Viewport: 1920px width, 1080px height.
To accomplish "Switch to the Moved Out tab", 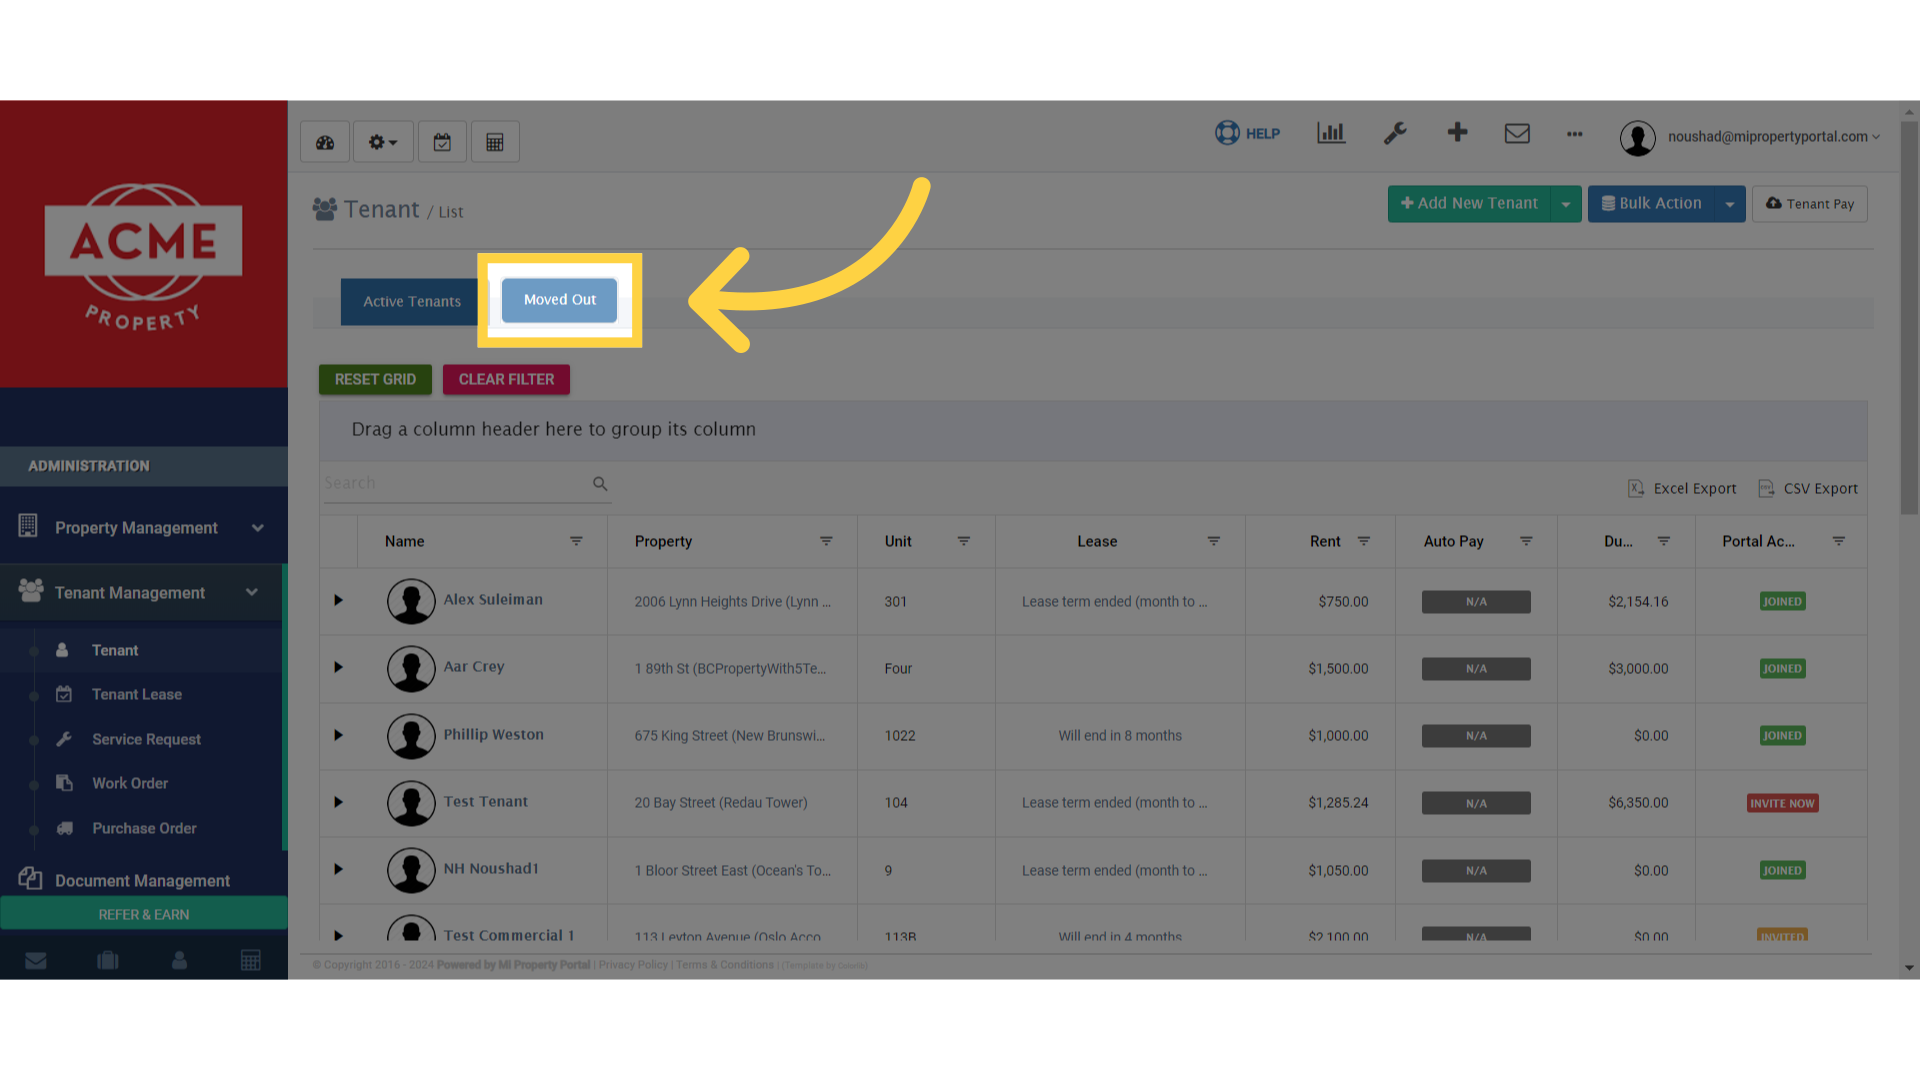I will tap(560, 300).
